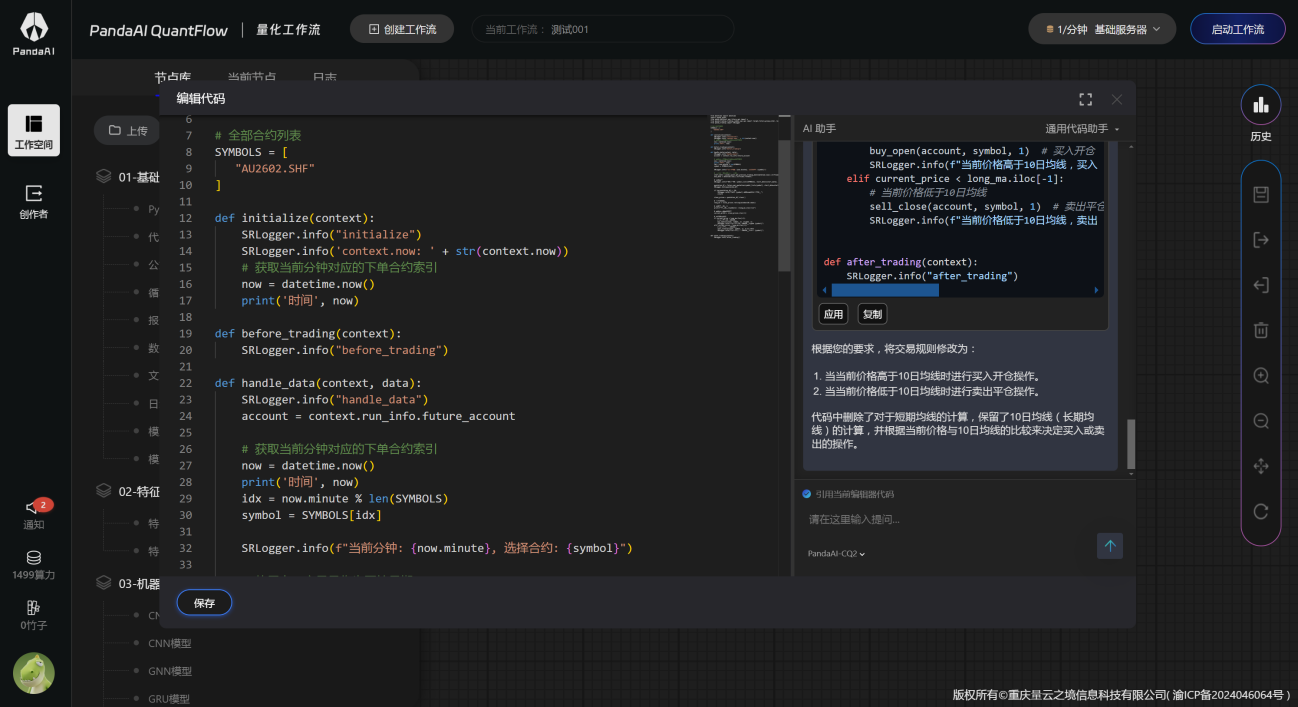
Task: Click the 02-特征 layers icon
Action: [103, 491]
